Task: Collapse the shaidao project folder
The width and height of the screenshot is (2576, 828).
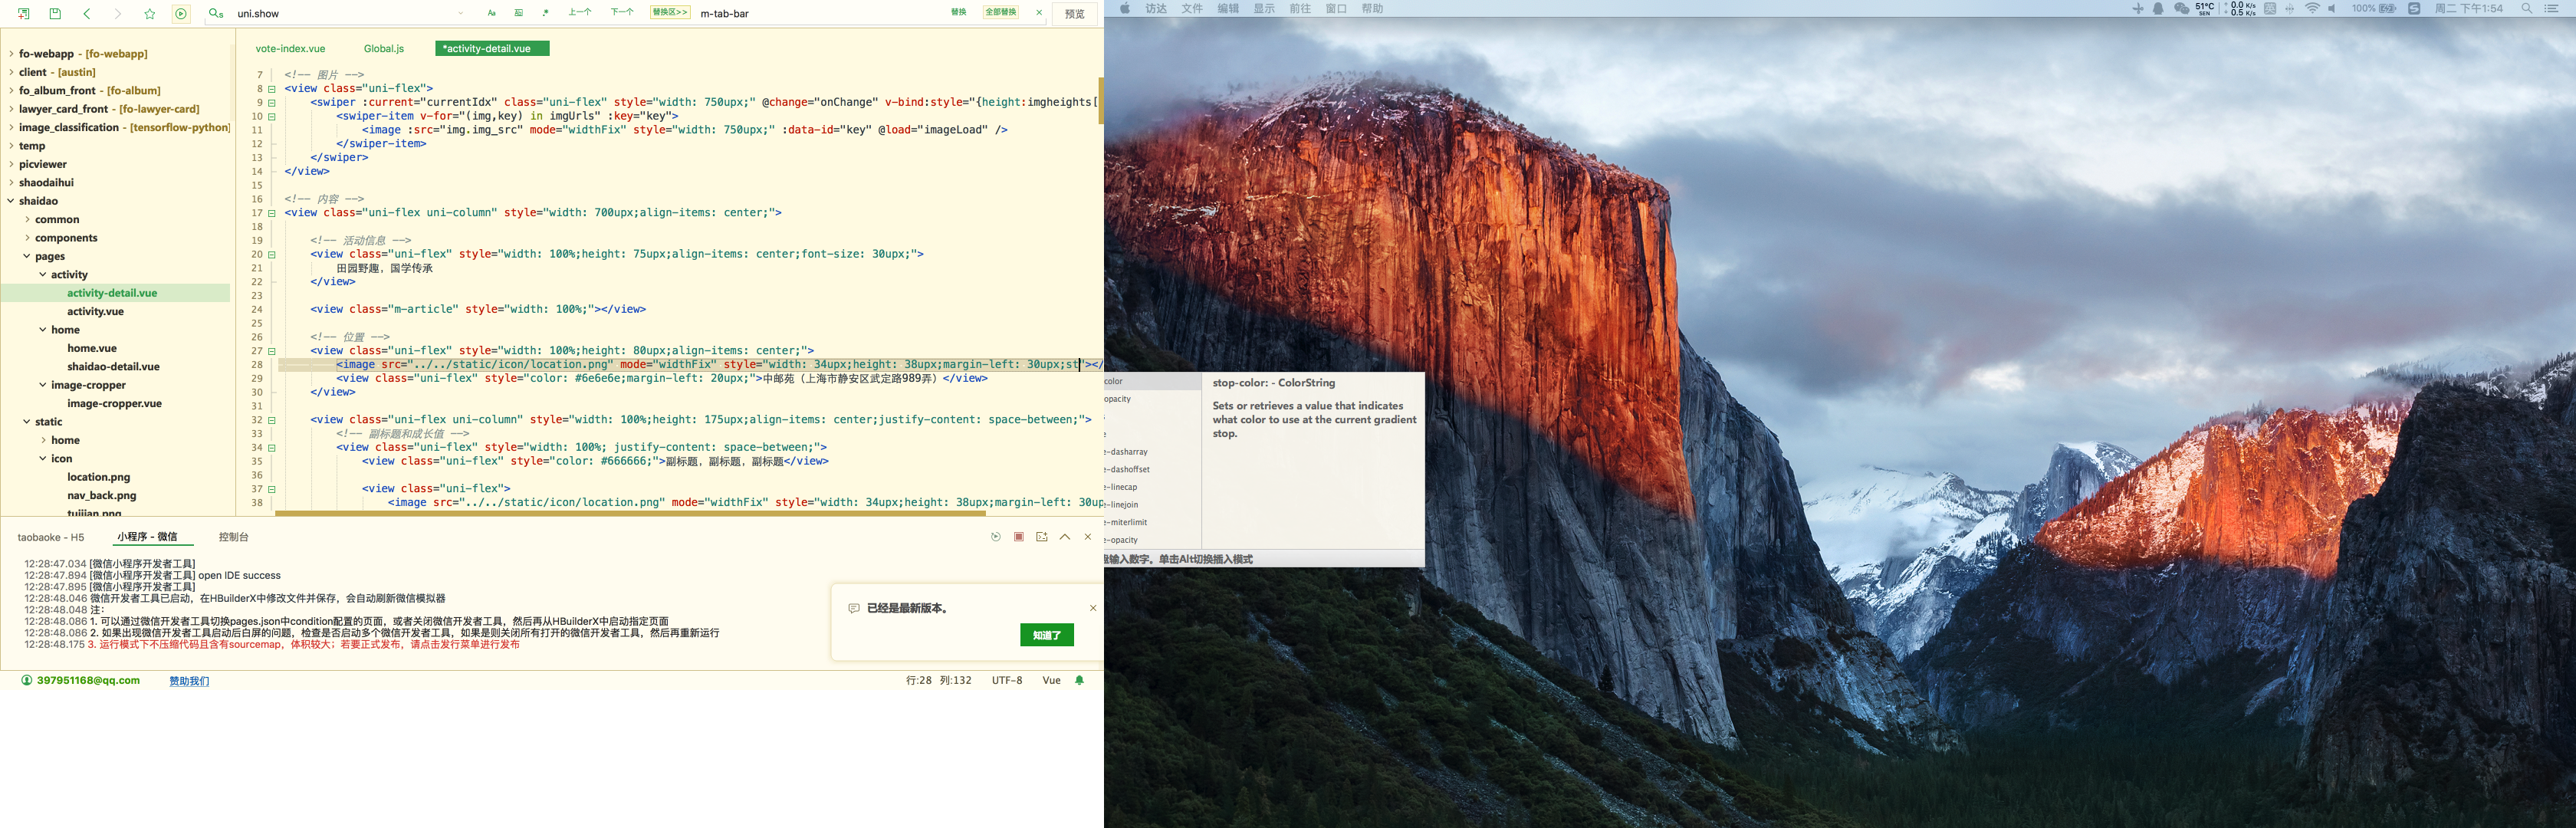Action: (11, 201)
